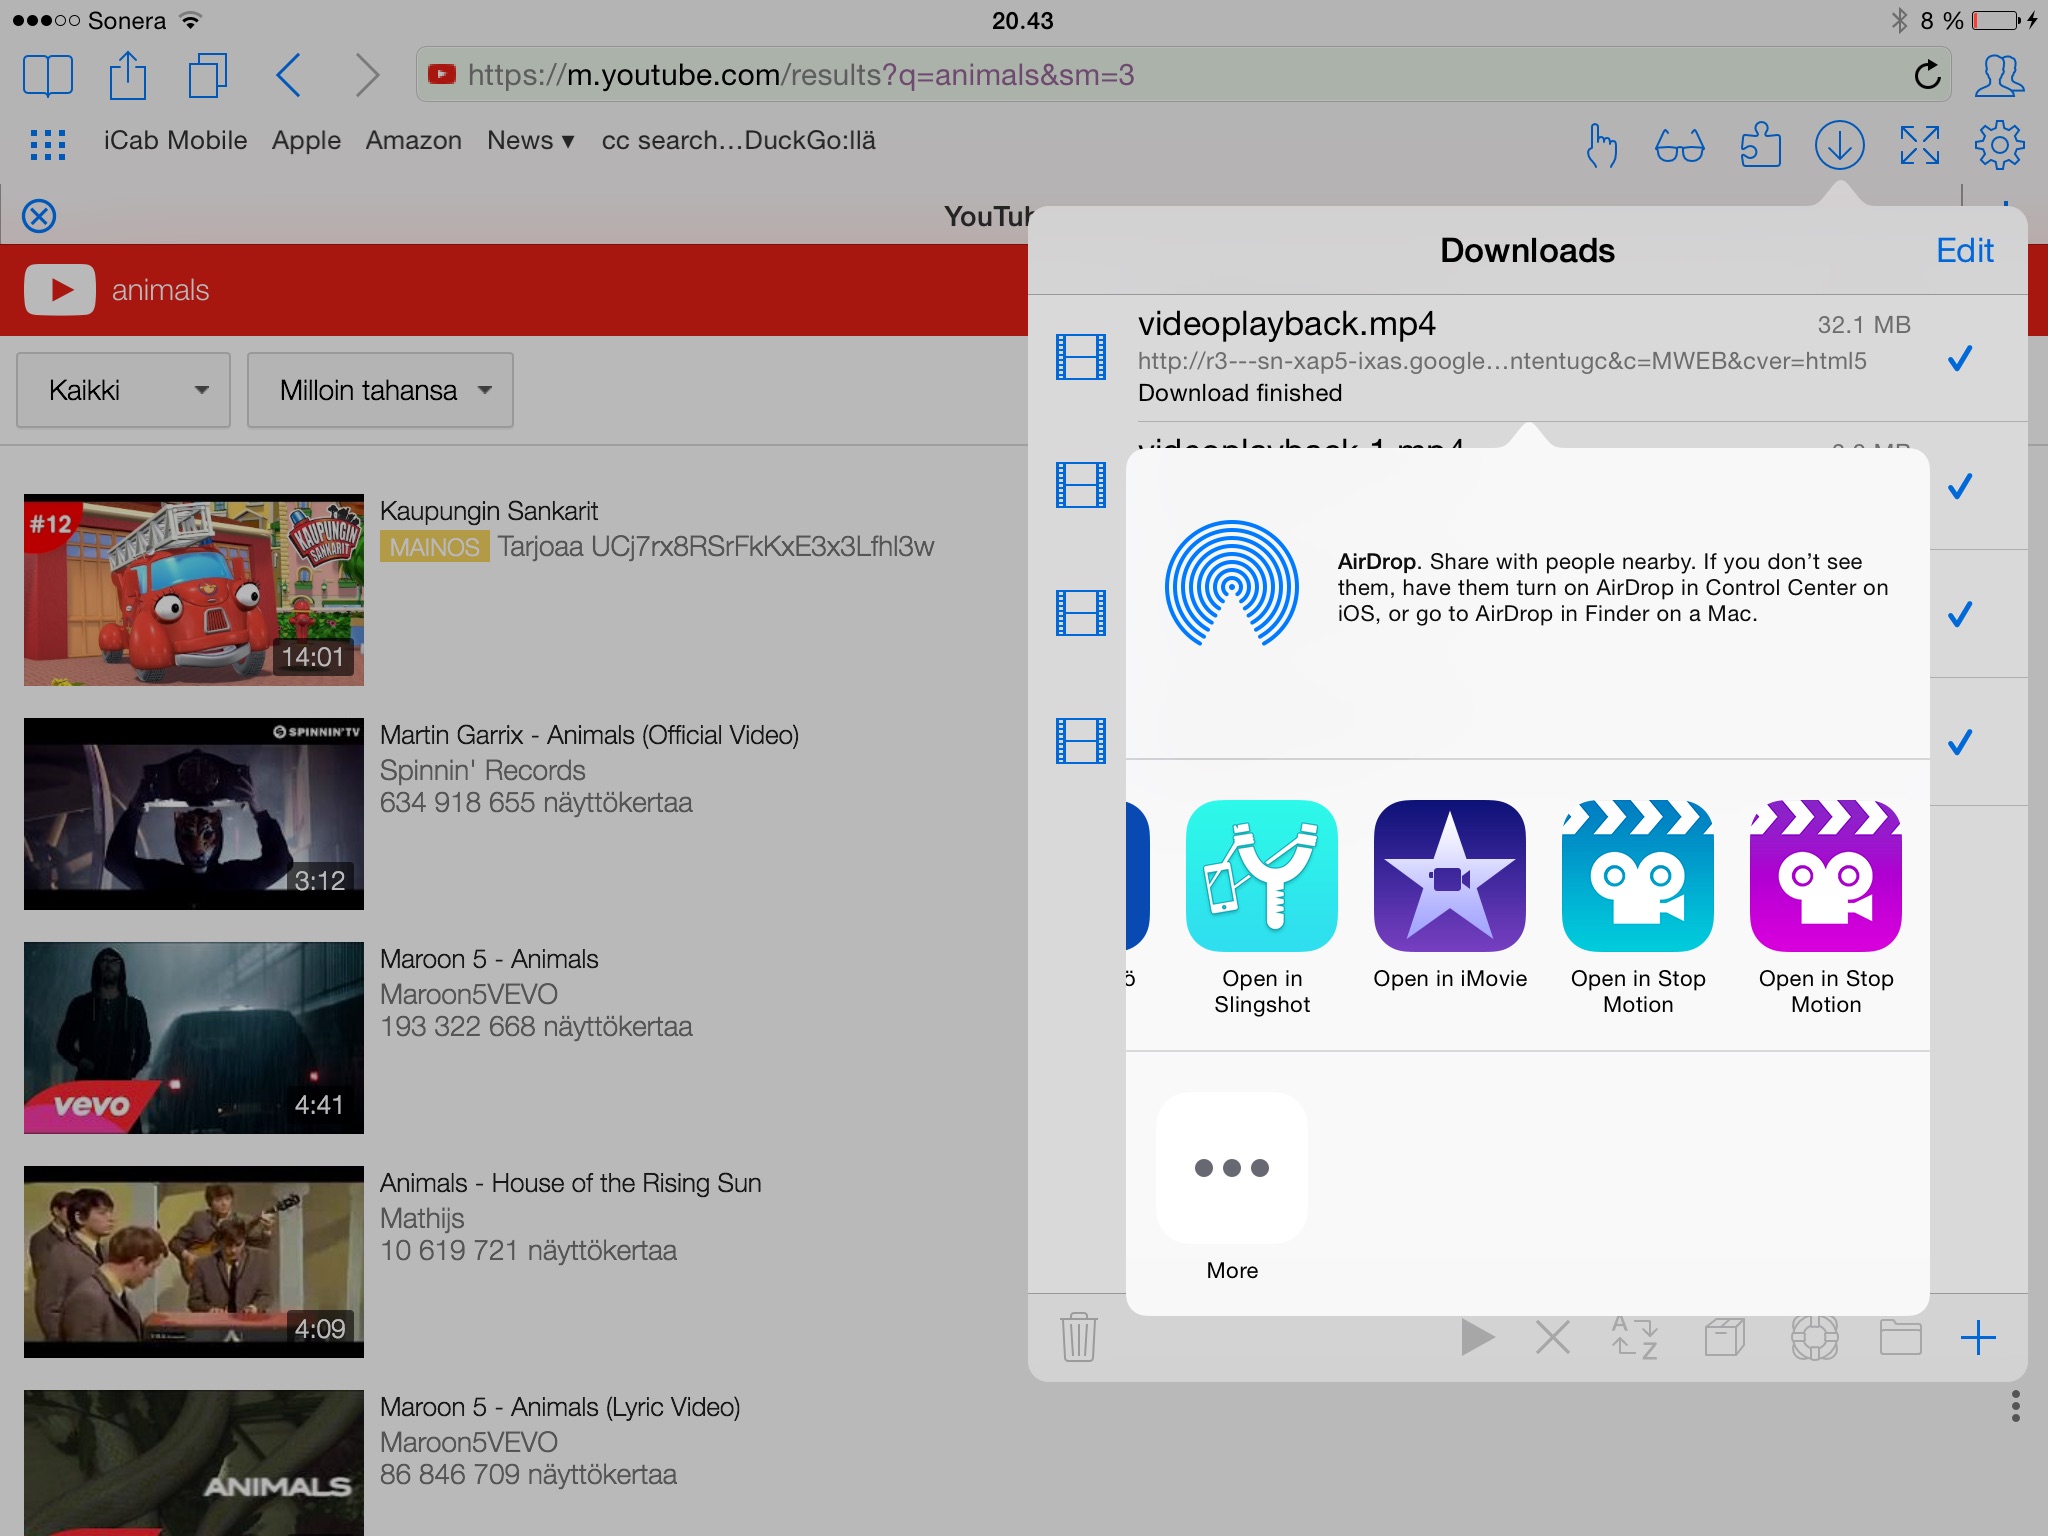Open the News bookmarks dropdown
The image size is (2048, 1536).
pos(530,141)
